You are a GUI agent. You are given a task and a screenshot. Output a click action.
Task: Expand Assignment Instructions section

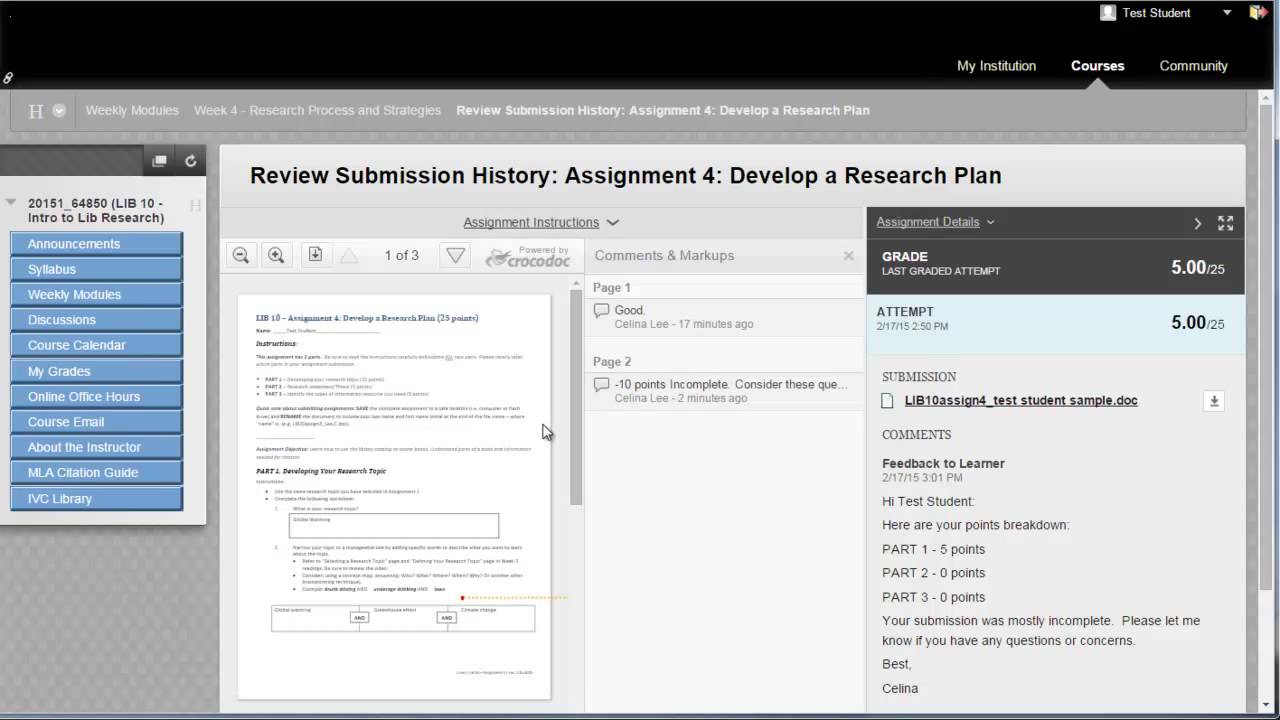click(541, 222)
